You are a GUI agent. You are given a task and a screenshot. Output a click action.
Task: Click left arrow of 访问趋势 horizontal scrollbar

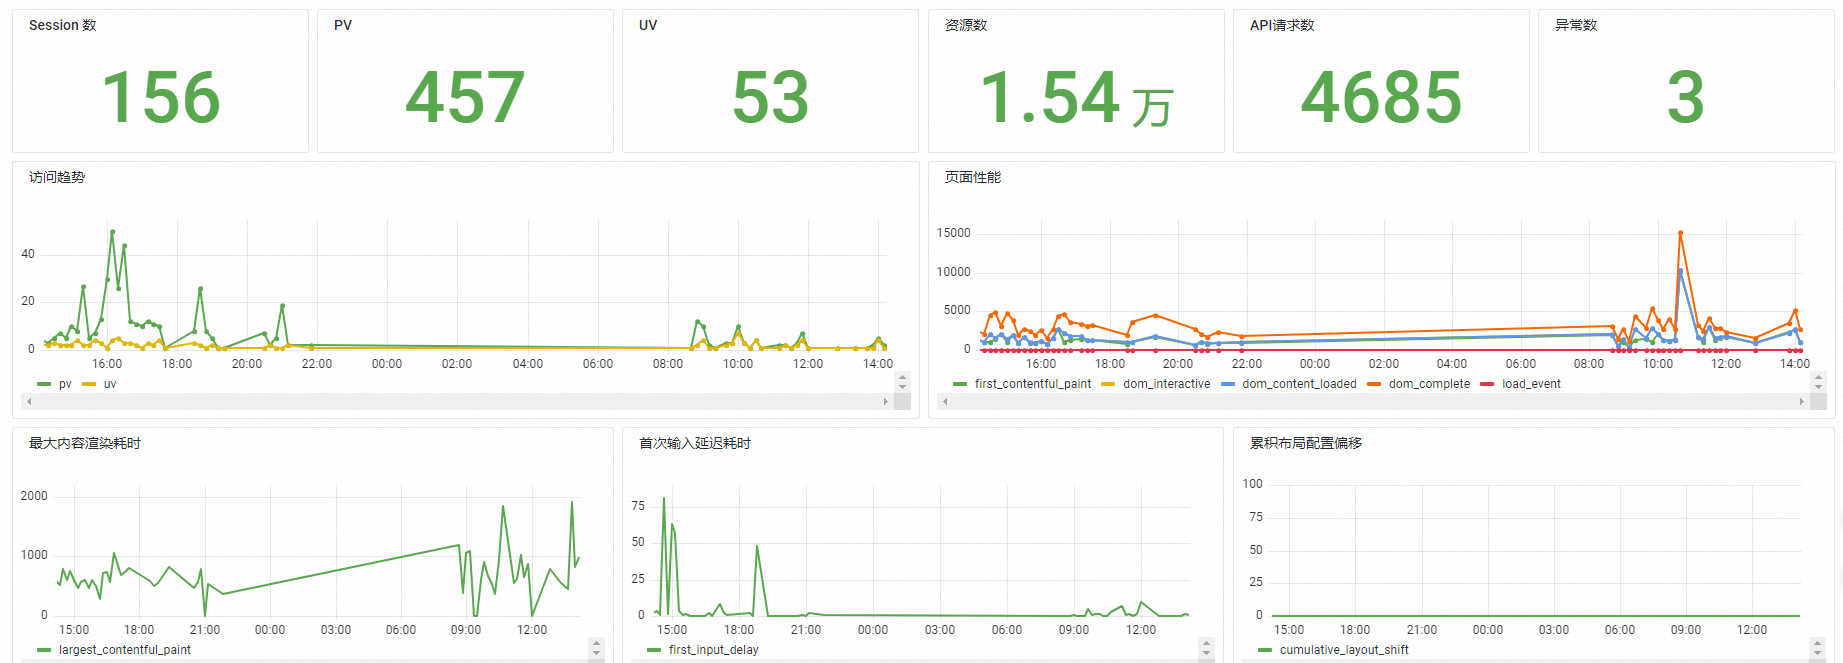pyautogui.click(x=29, y=401)
